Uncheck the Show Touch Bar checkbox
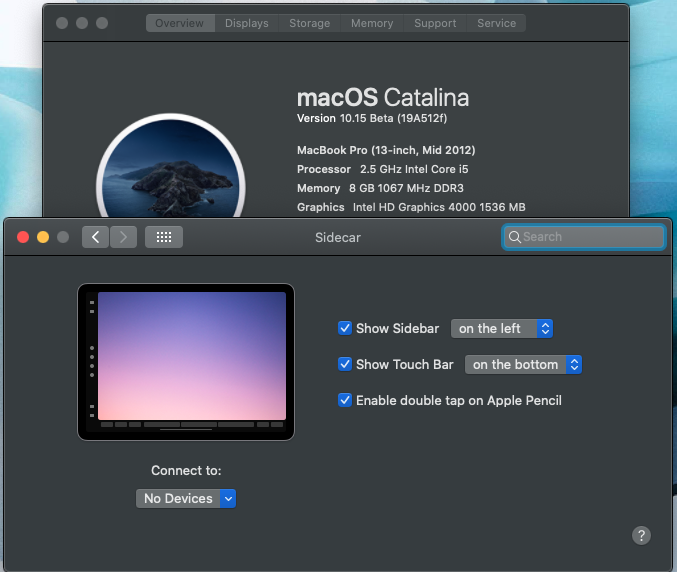The width and height of the screenshot is (677, 572). click(345, 364)
